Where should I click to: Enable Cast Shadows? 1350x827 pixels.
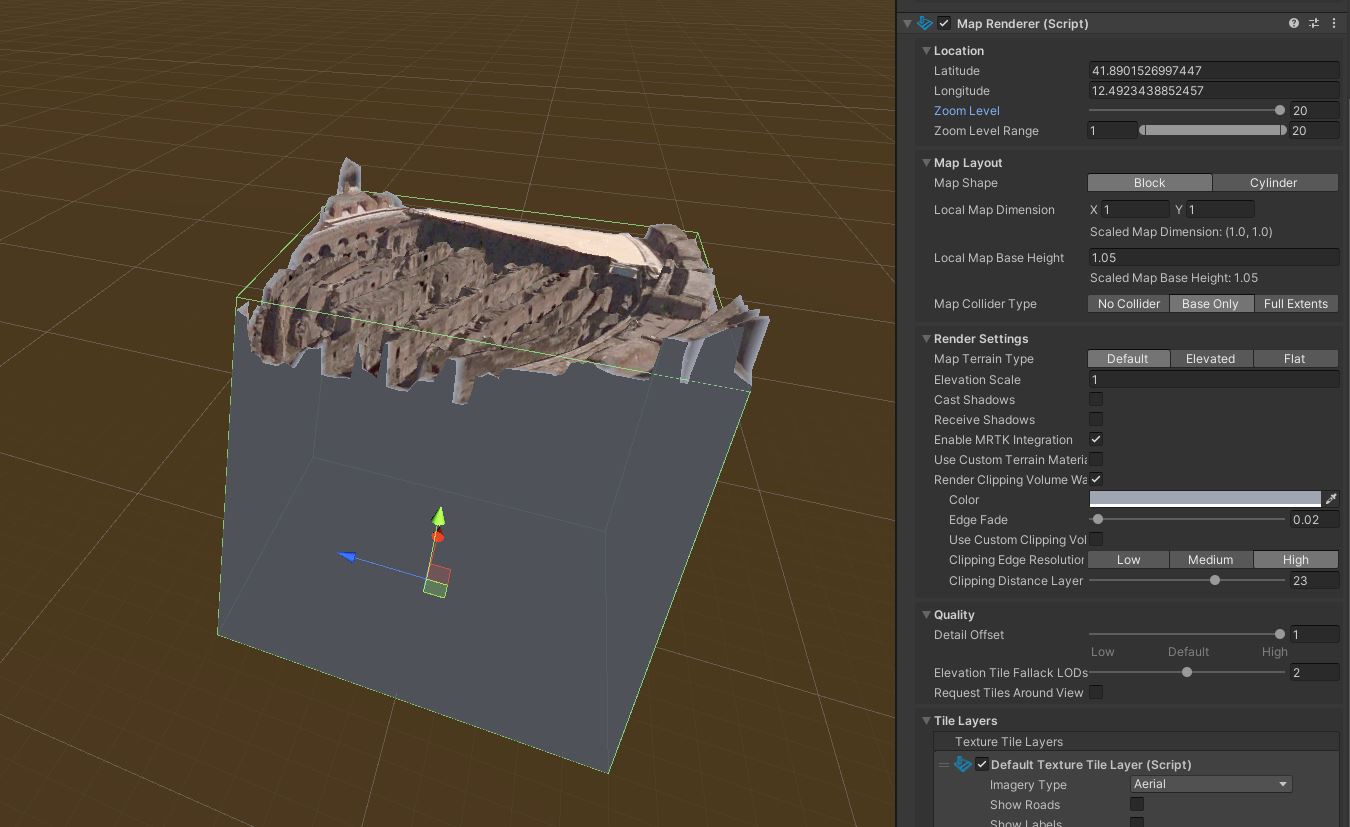1096,399
